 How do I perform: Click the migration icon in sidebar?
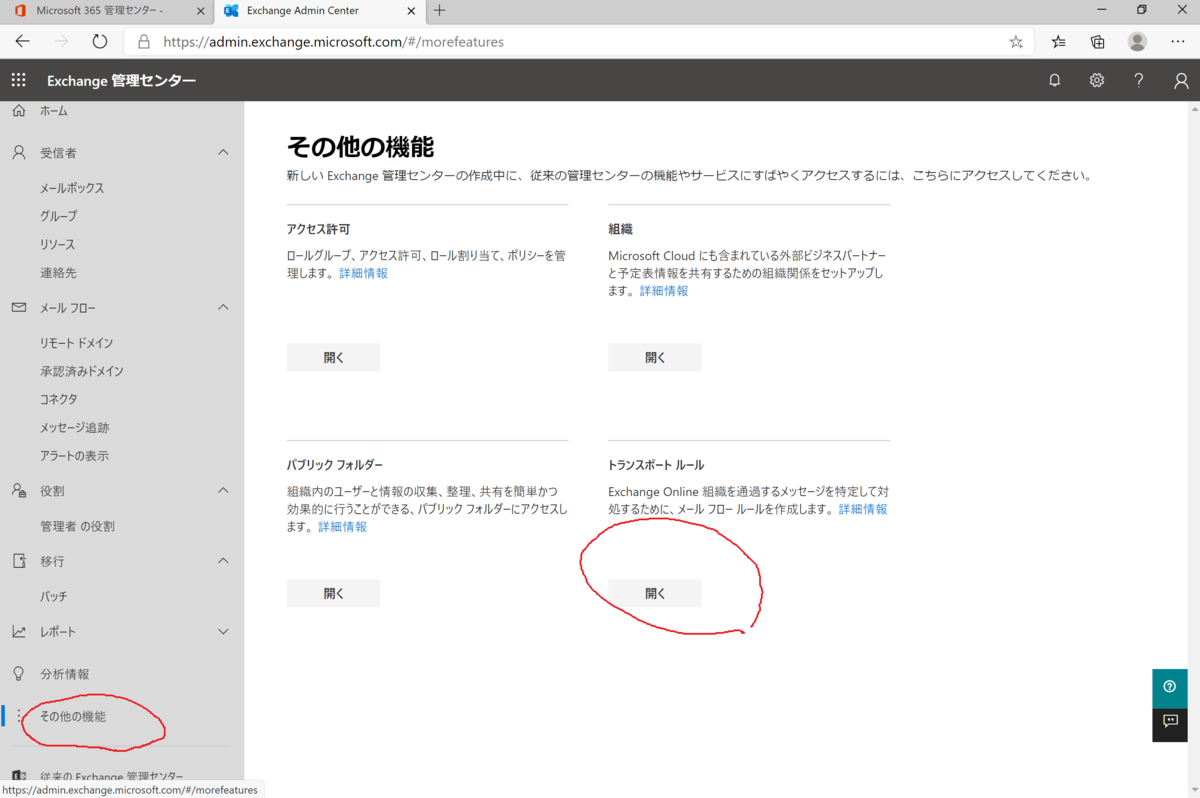[19, 561]
